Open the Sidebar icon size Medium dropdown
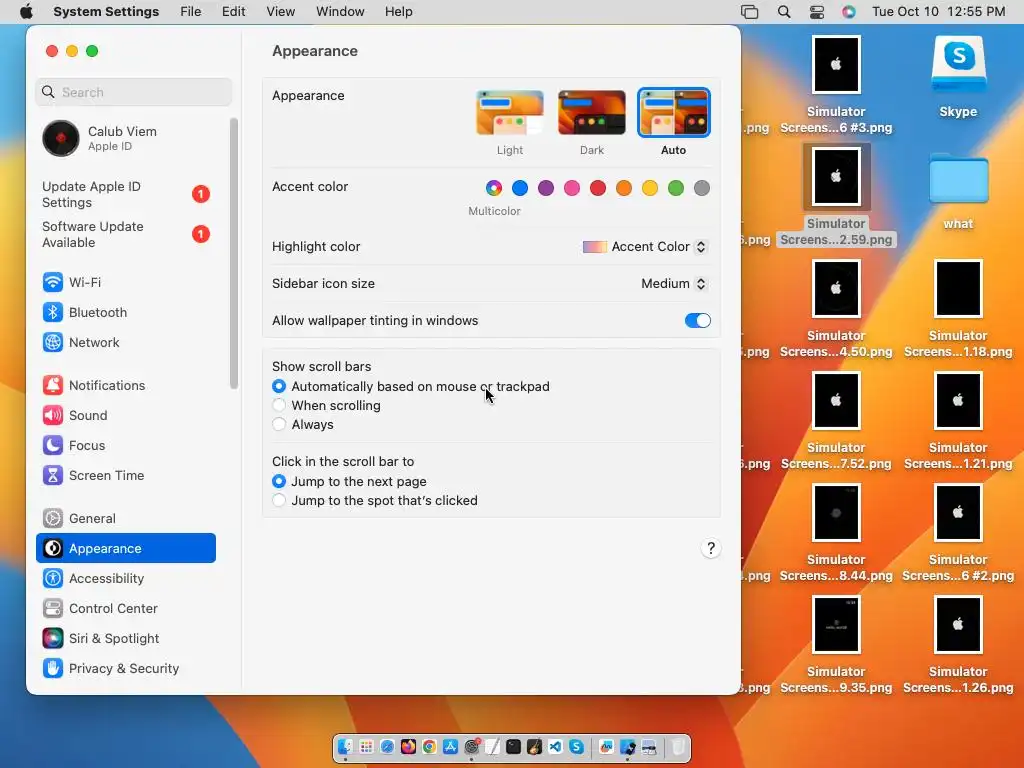 click(x=674, y=283)
